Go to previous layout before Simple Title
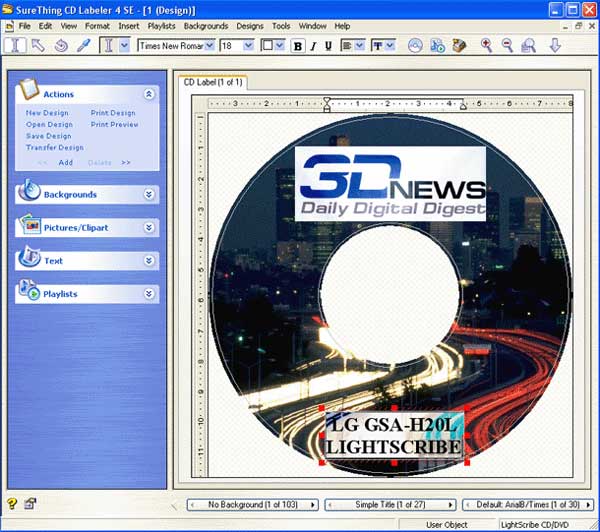The image size is (600, 532). pyautogui.click(x=330, y=505)
